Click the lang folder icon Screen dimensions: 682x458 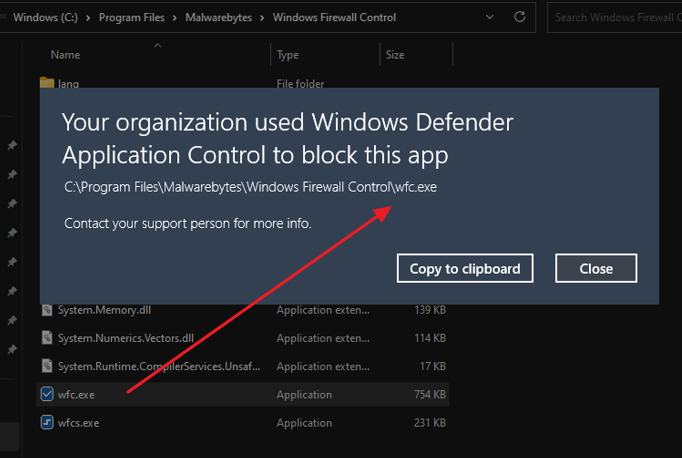tap(47, 84)
